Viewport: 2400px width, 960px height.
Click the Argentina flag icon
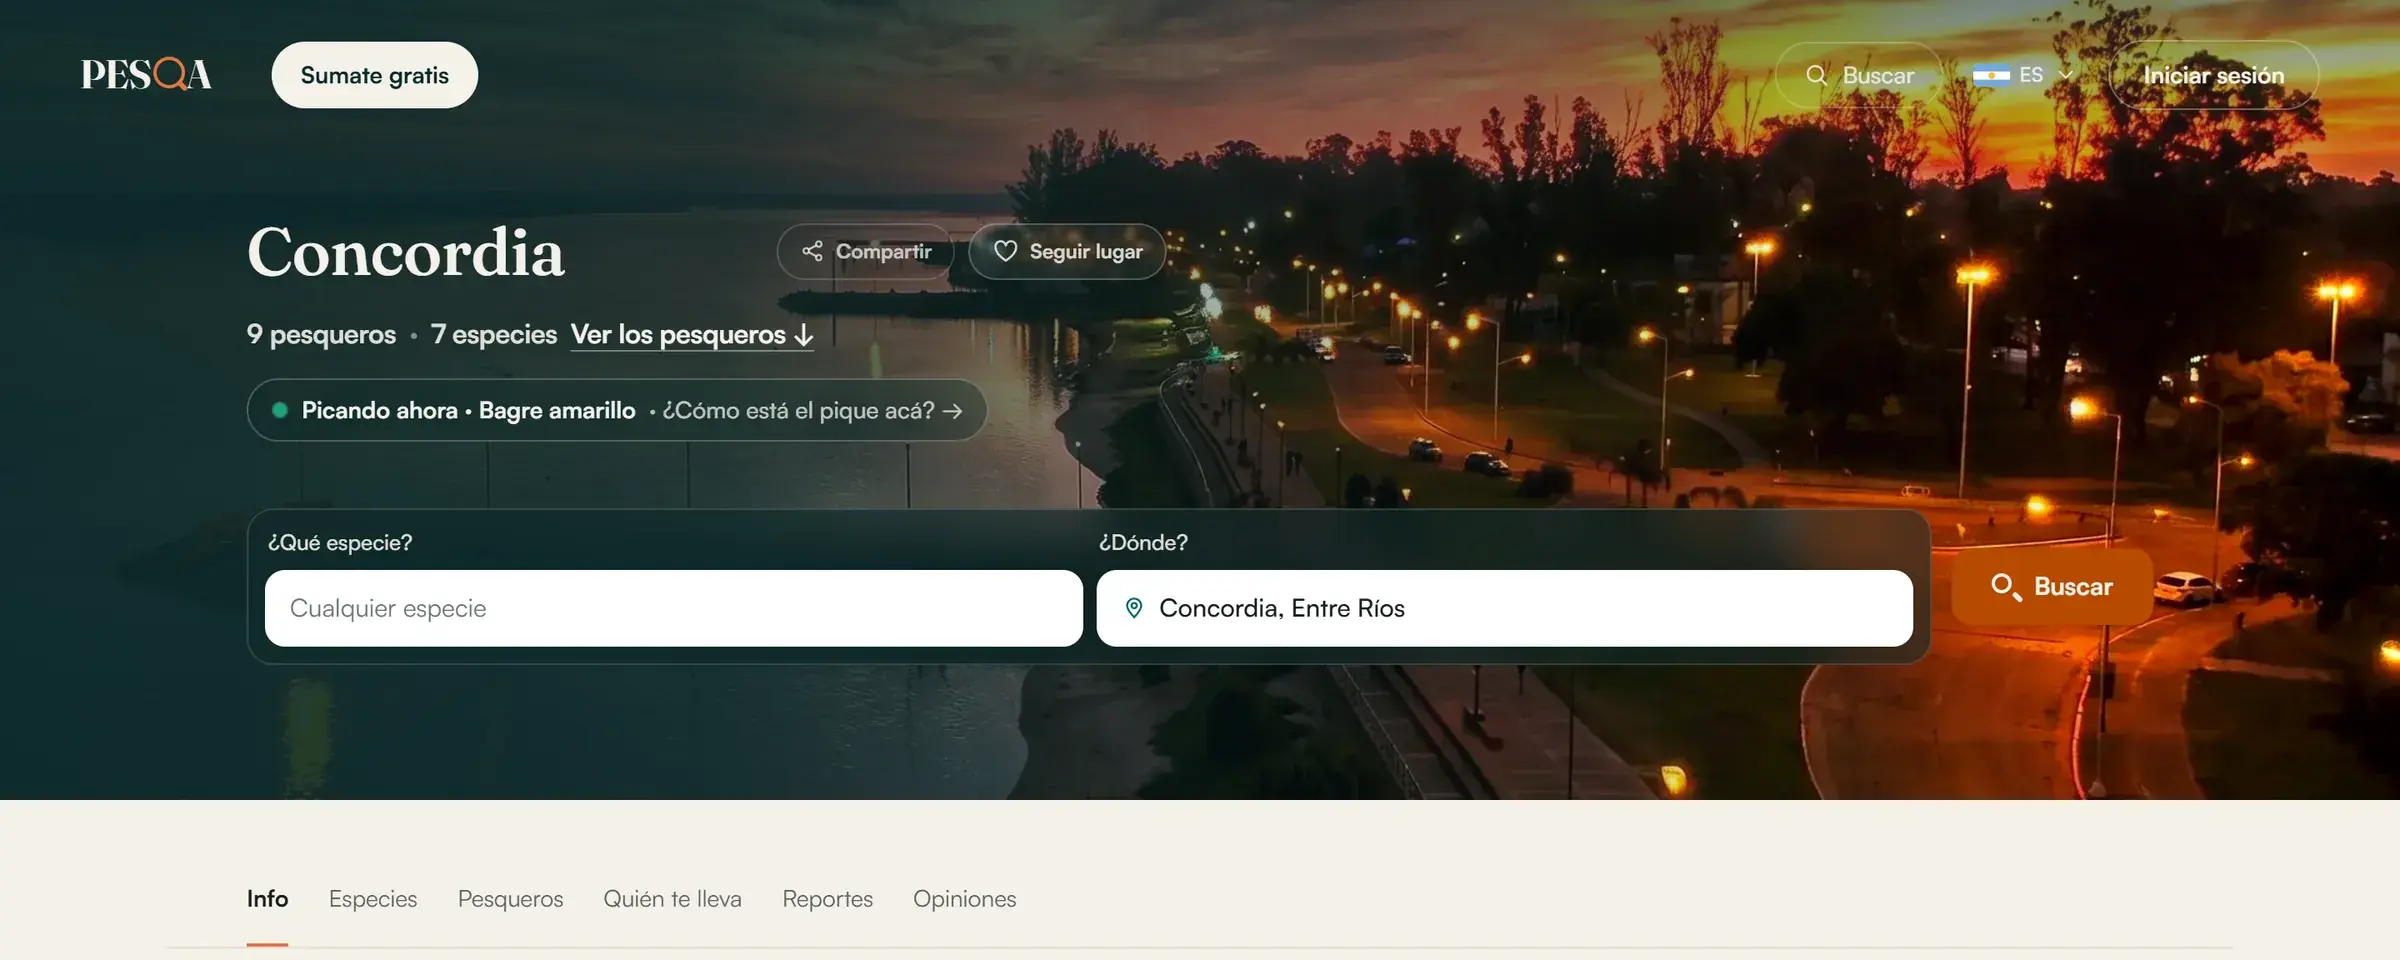[x=1990, y=75]
